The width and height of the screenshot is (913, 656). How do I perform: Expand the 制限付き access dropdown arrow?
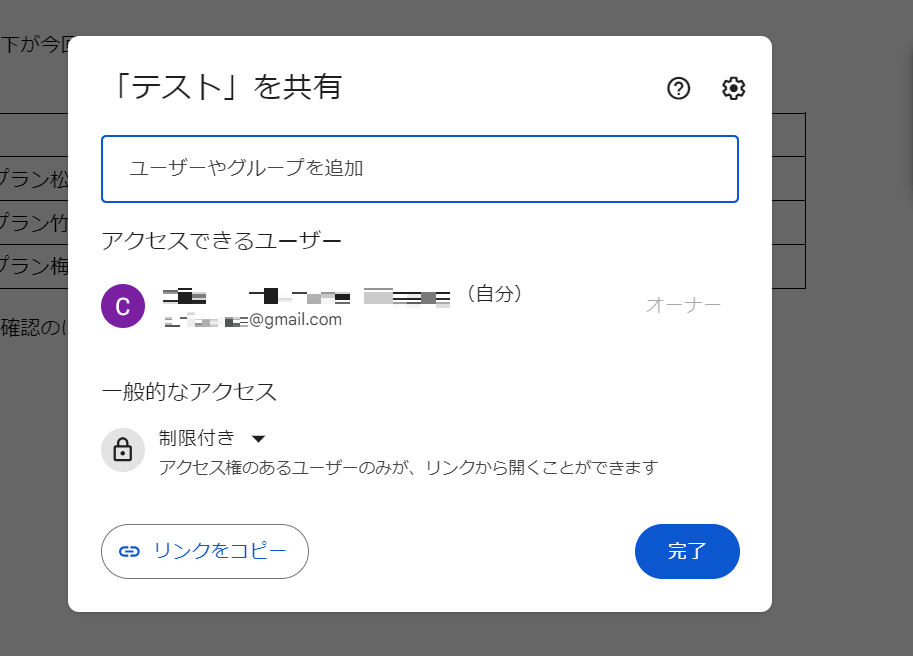[258, 438]
